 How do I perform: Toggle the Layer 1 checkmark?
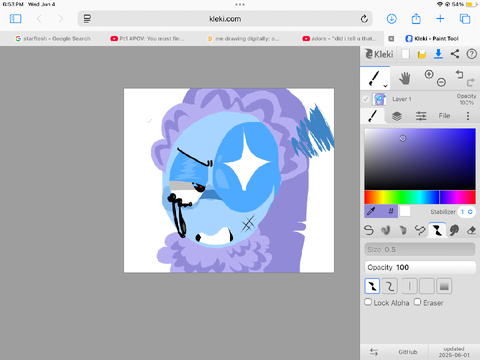tap(366, 99)
